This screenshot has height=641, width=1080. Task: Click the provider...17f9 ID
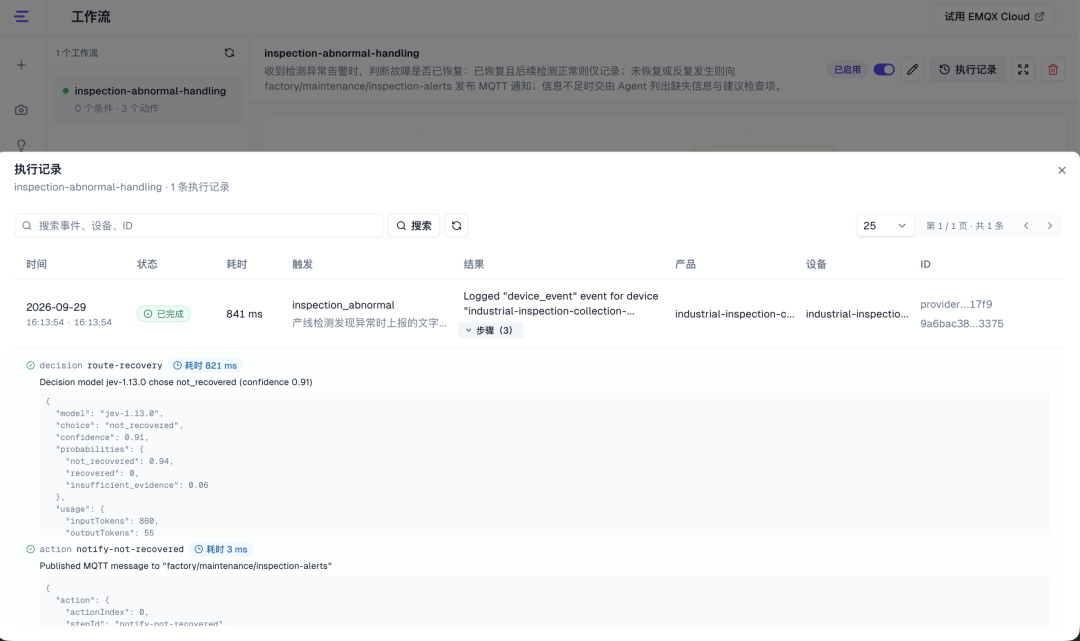click(956, 304)
